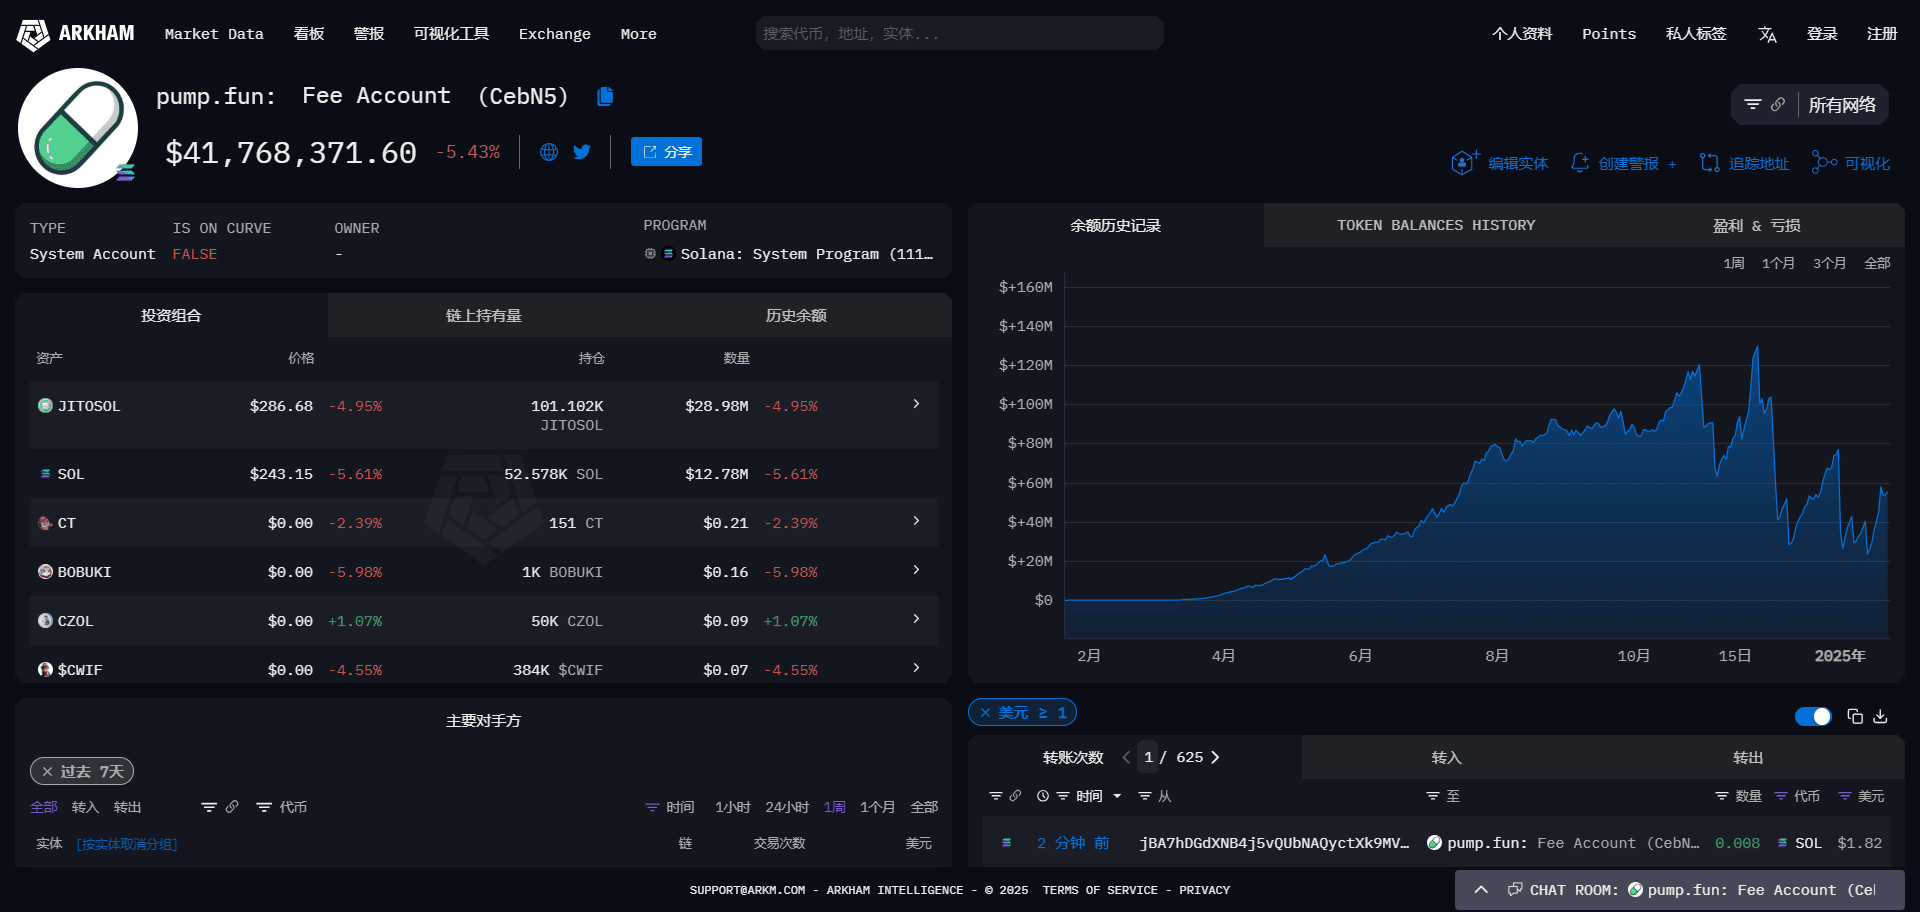
Task: Click the JITOSOL token icon
Action: (45, 406)
